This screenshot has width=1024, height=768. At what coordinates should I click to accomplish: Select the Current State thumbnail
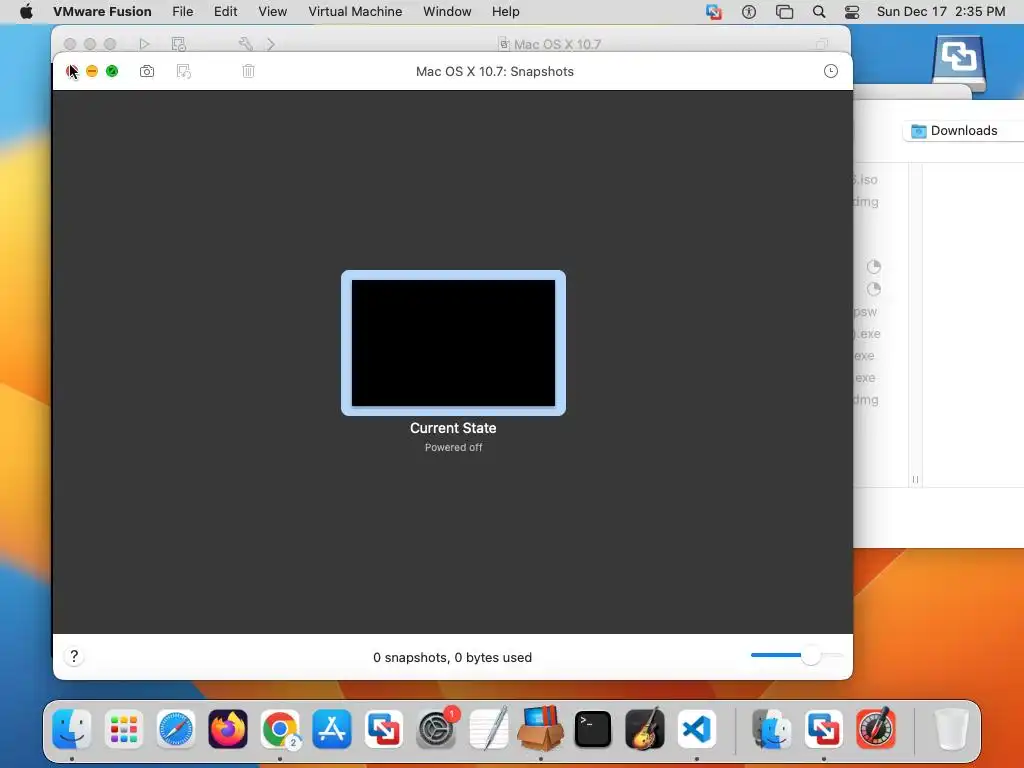(453, 343)
